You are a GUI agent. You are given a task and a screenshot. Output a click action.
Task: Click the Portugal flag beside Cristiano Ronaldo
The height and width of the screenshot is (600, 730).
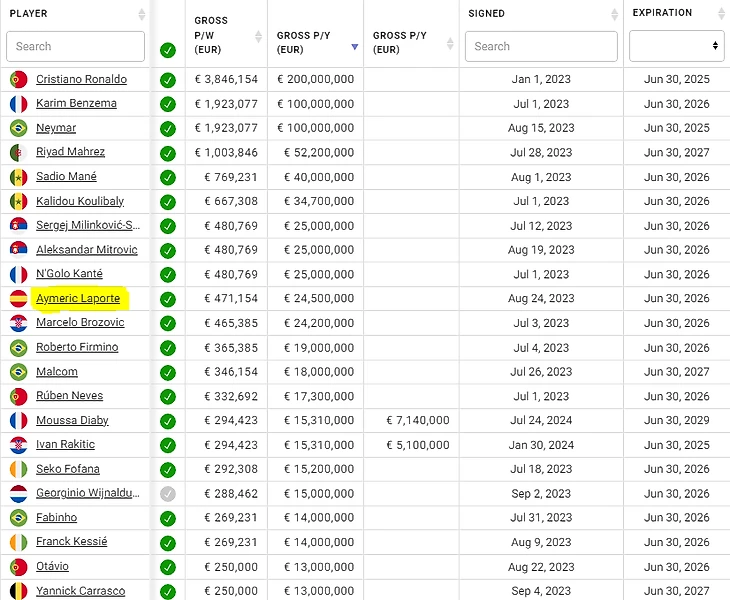coord(18,79)
